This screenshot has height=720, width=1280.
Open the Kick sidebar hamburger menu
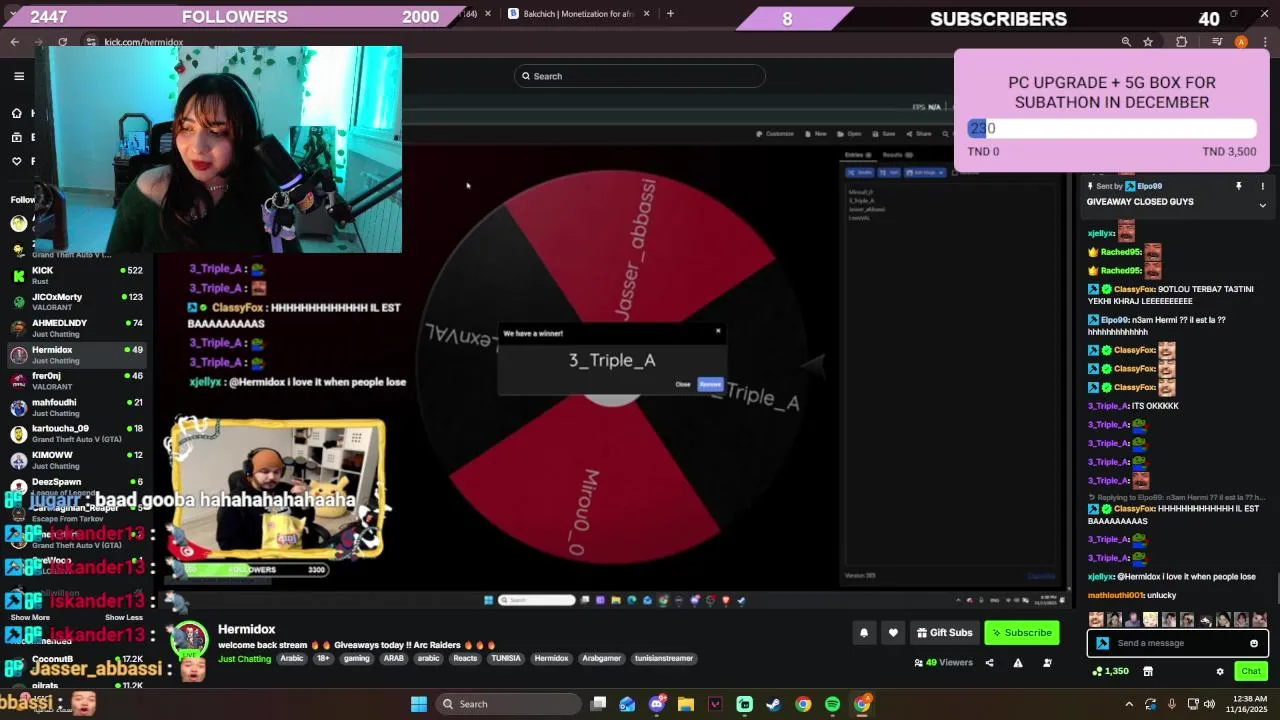[19, 76]
